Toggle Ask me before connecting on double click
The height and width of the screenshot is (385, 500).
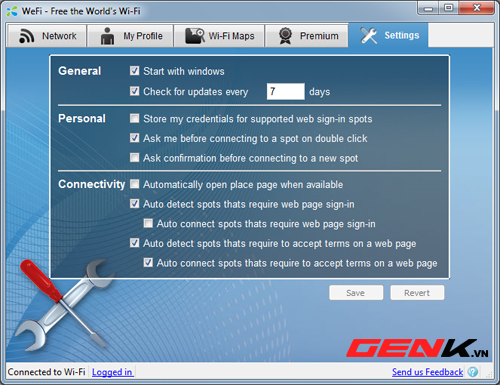[x=134, y=138]
